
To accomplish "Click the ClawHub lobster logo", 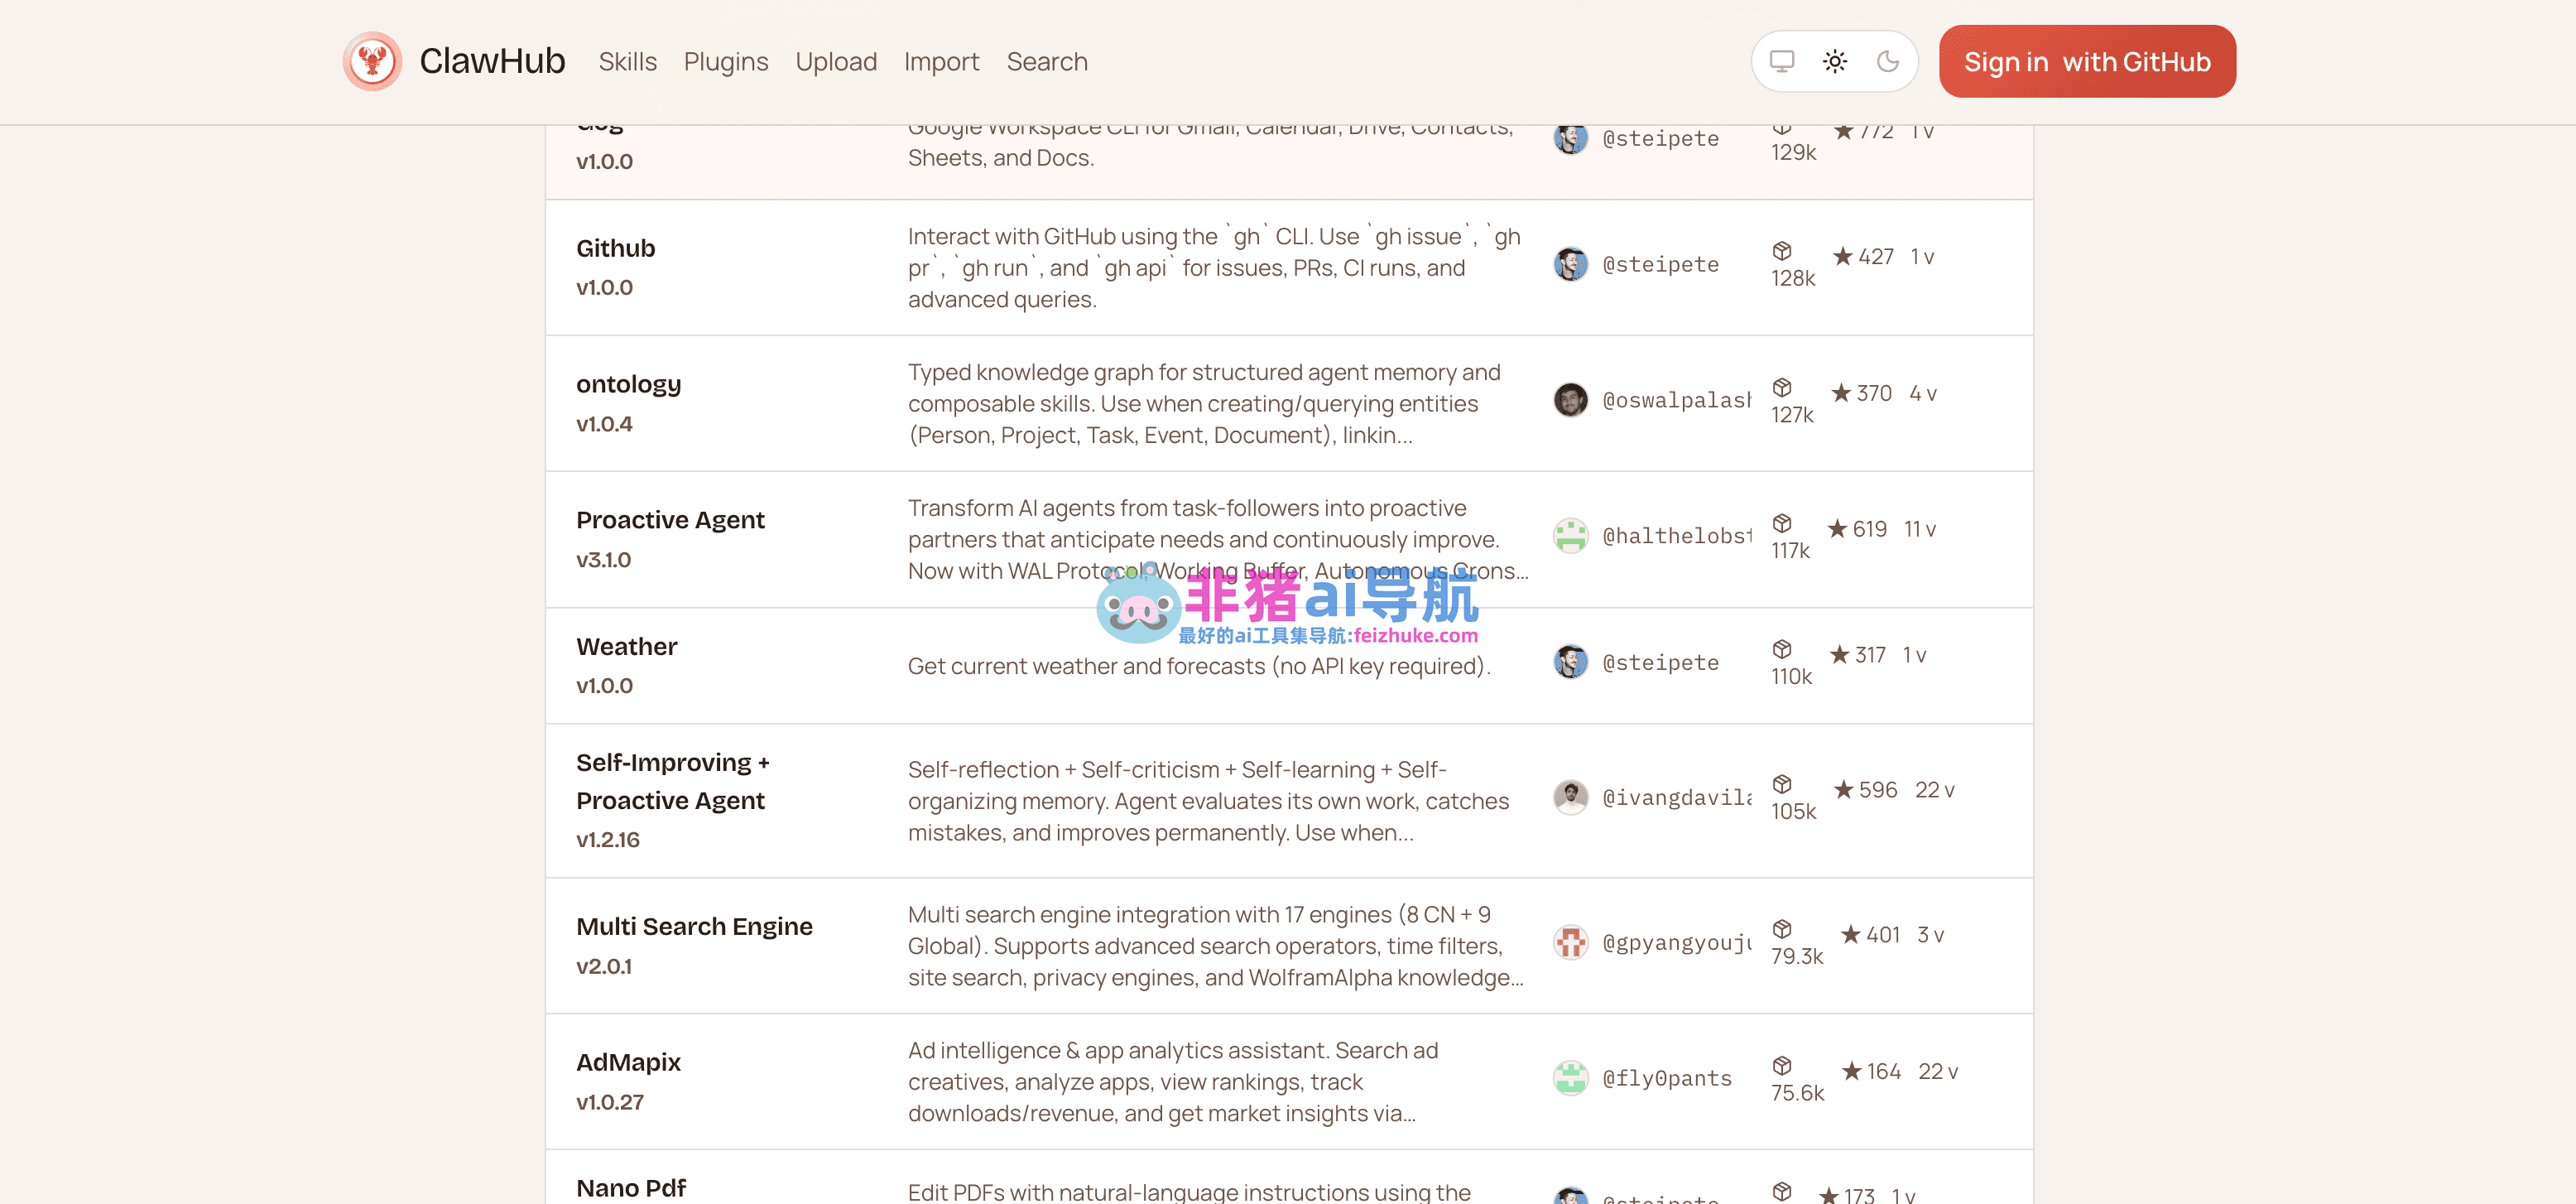I will pos(372,61).
